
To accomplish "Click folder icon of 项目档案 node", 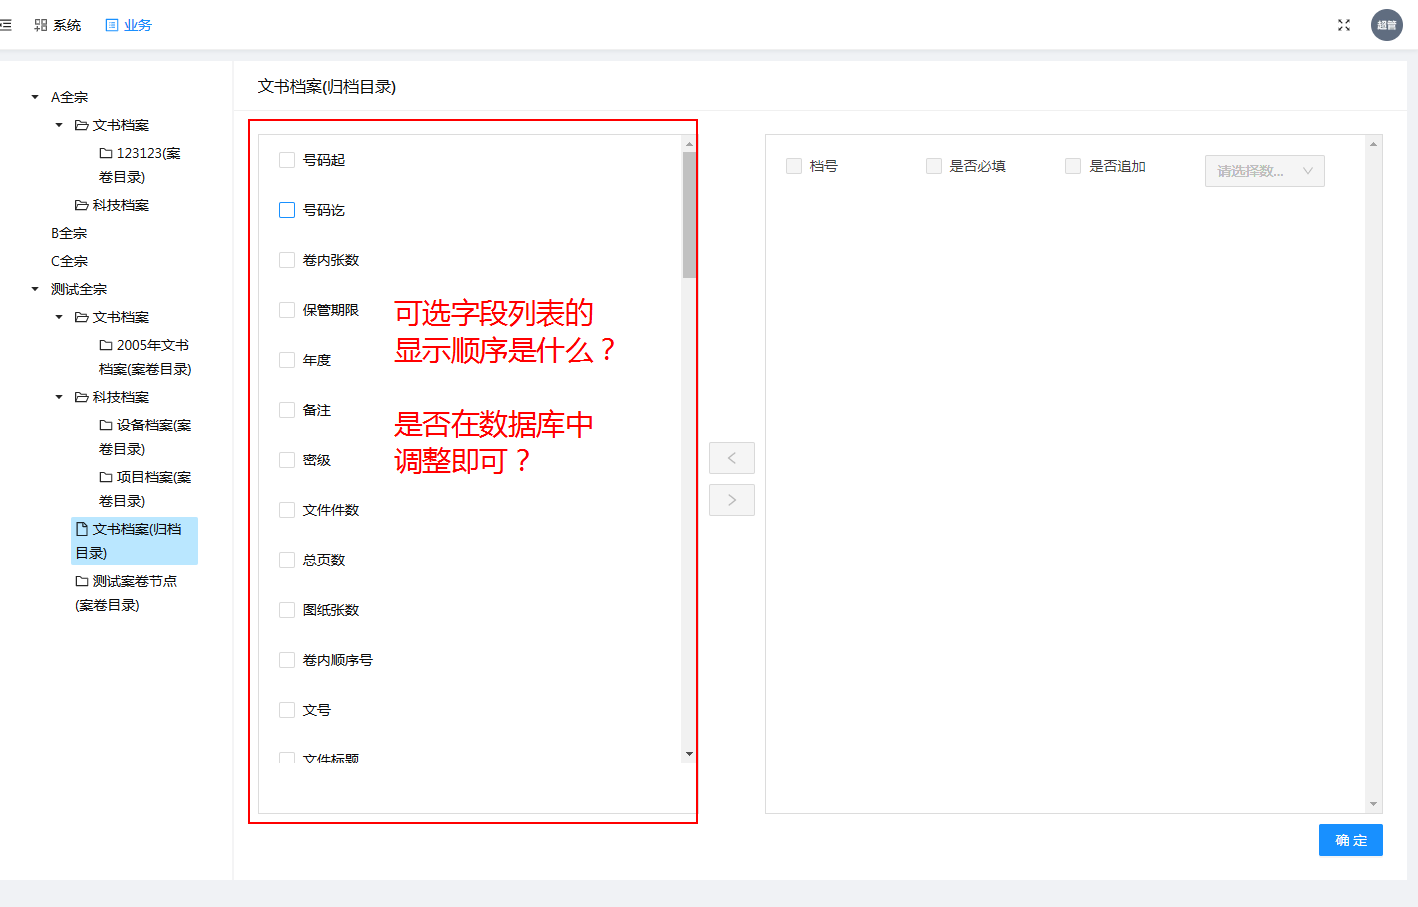I will [106, 477].
